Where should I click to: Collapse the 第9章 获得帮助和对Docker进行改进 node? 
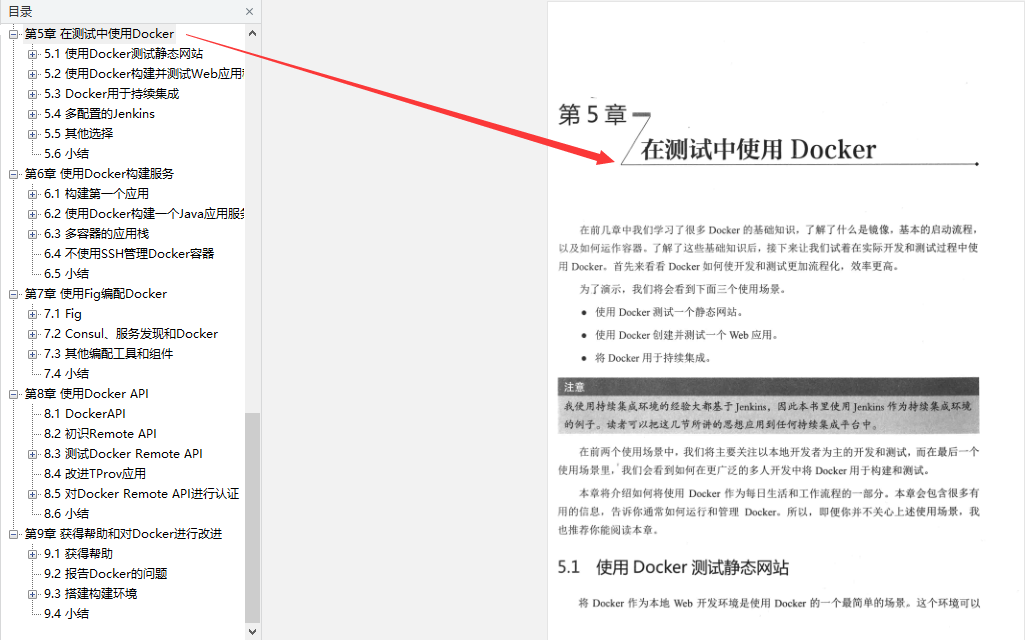[x=13, y=534]
